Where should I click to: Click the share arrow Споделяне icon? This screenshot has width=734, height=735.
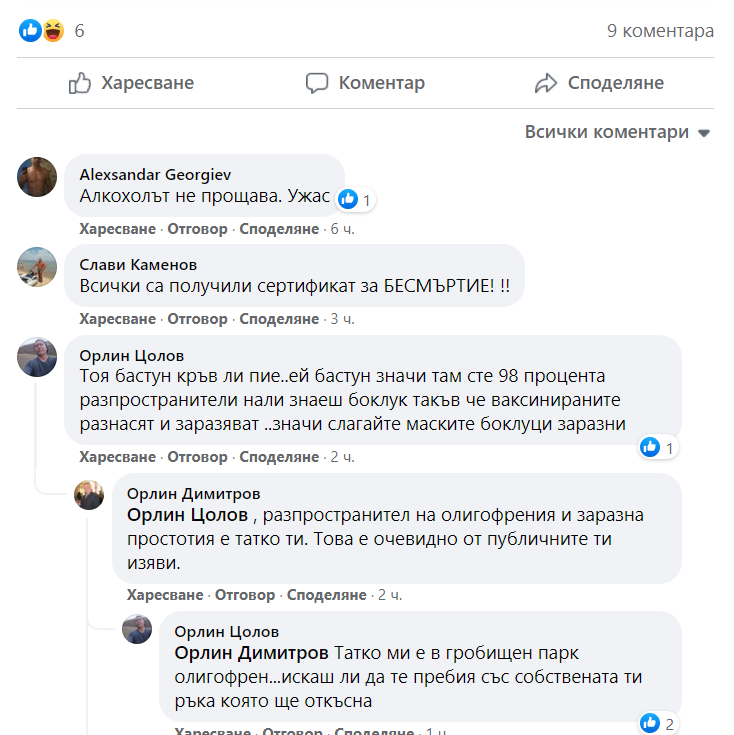tap(546, 83)
